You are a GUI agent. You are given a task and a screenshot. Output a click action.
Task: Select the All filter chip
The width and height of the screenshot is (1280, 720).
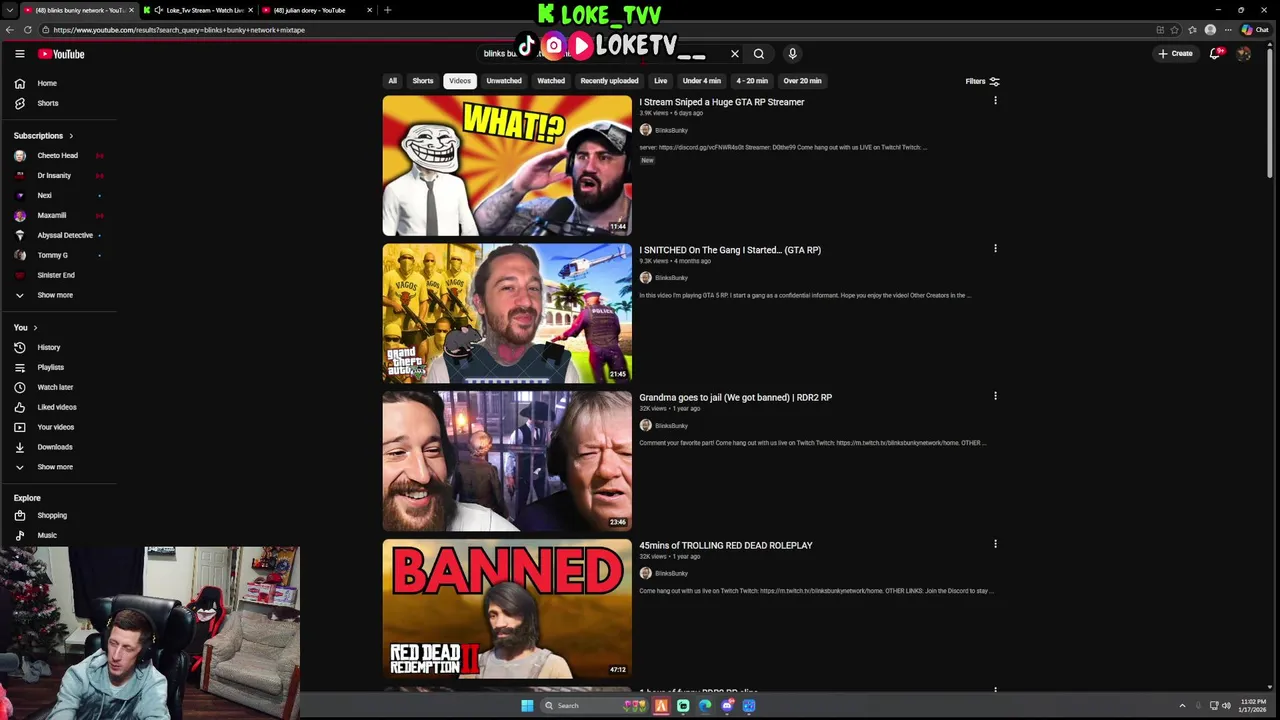tap(393, 81)
